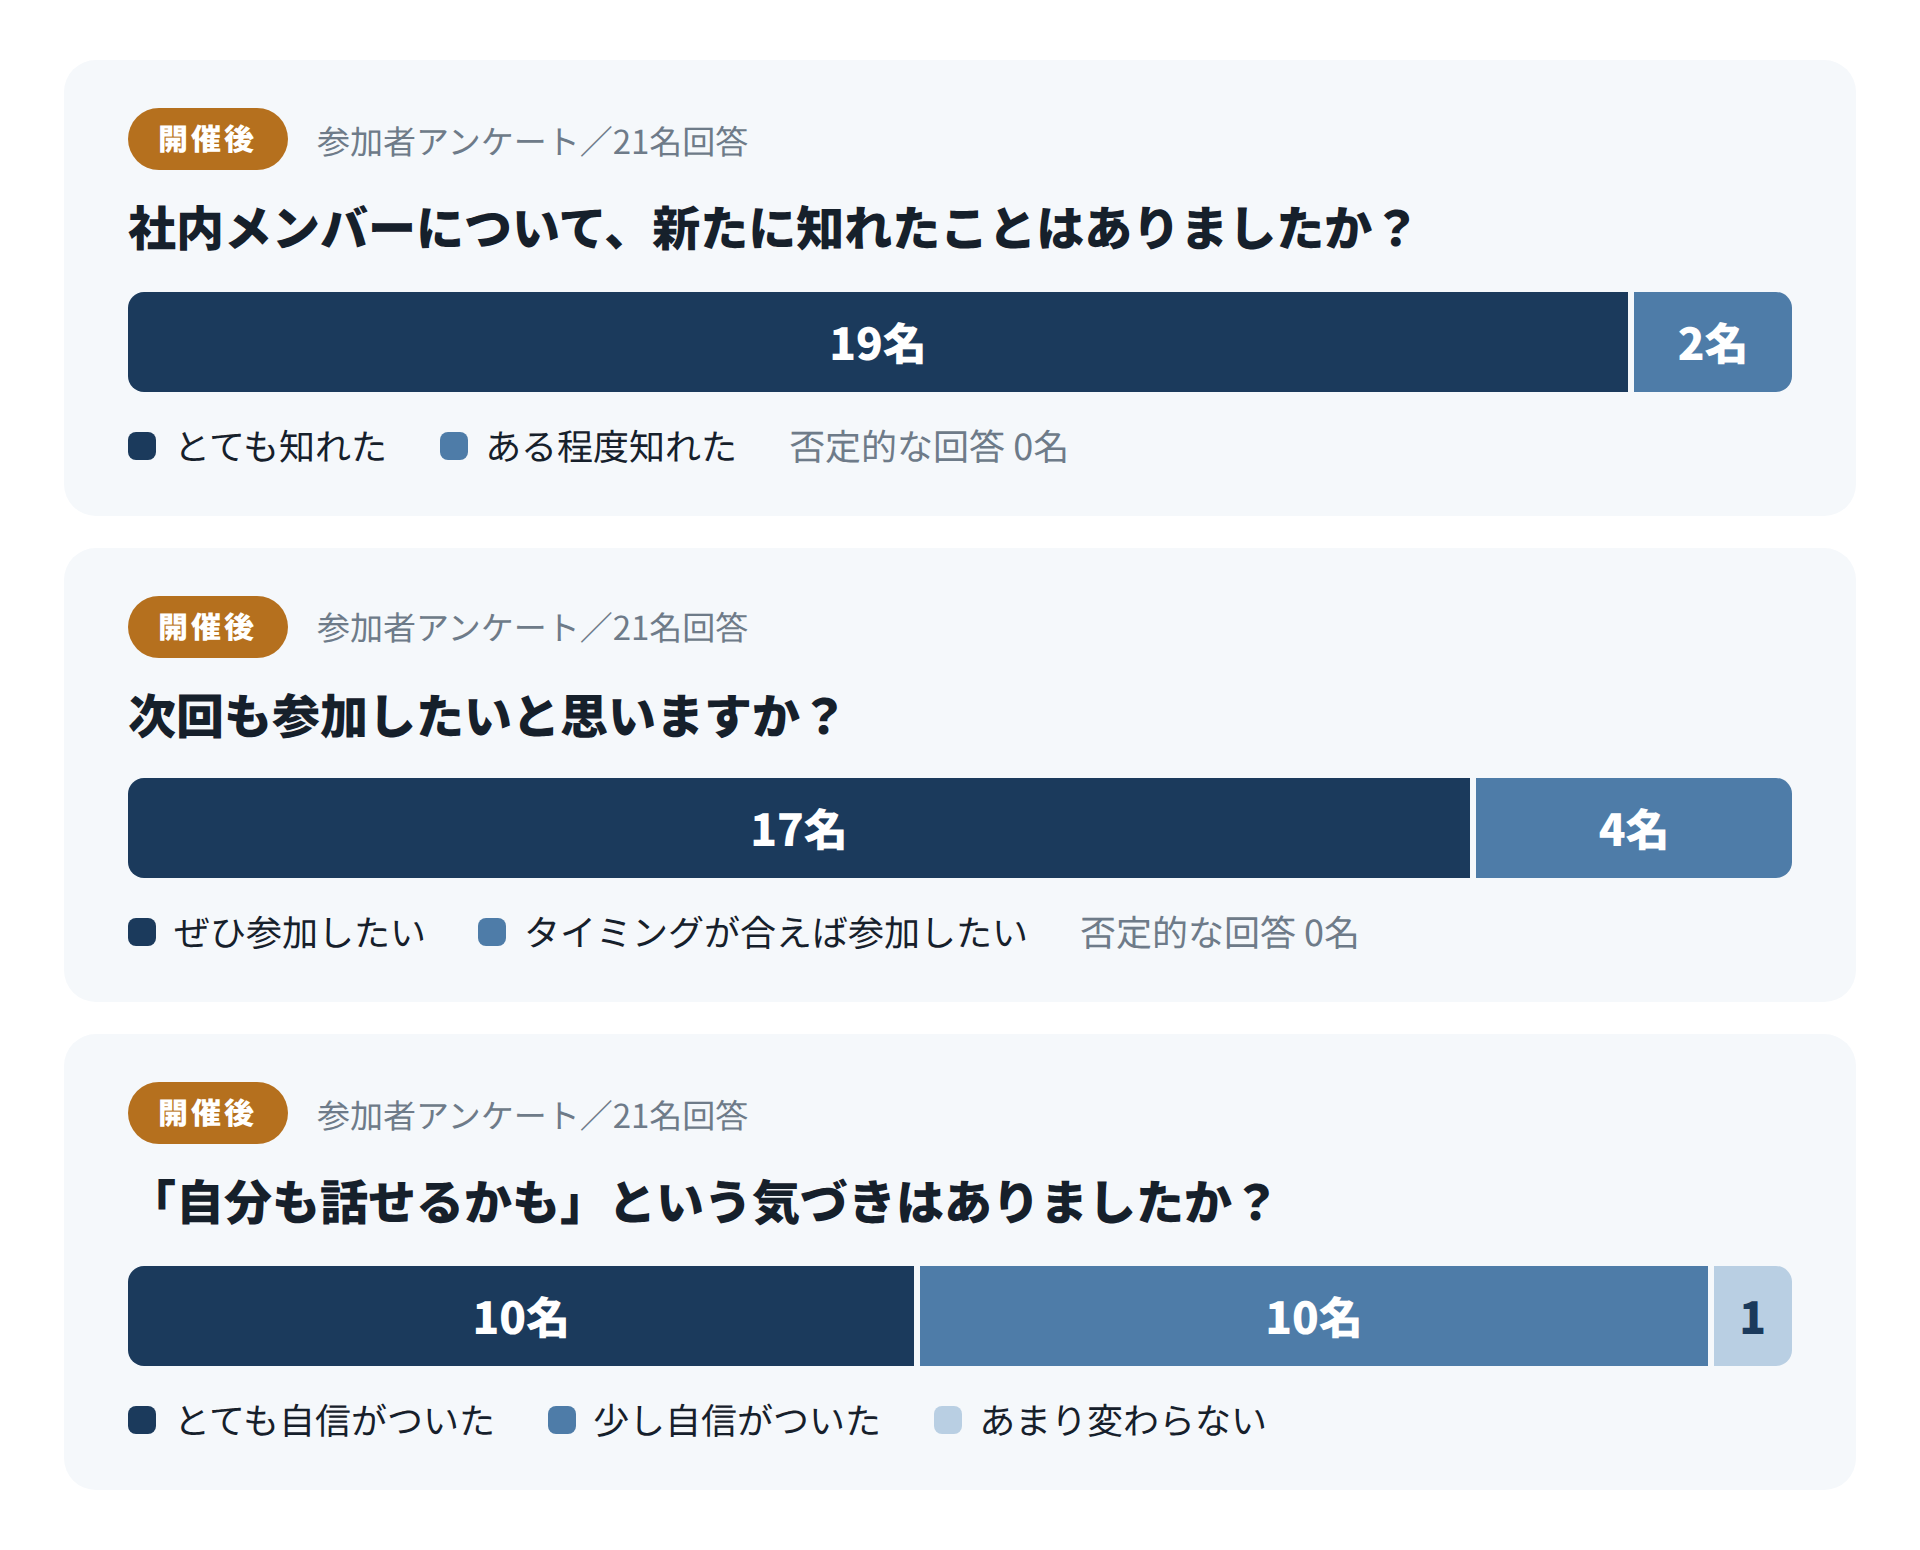The image size is (1920, 1550).
Task: Click the second 10名 medium-blue segment
Action: [x=1313, y=1316]
